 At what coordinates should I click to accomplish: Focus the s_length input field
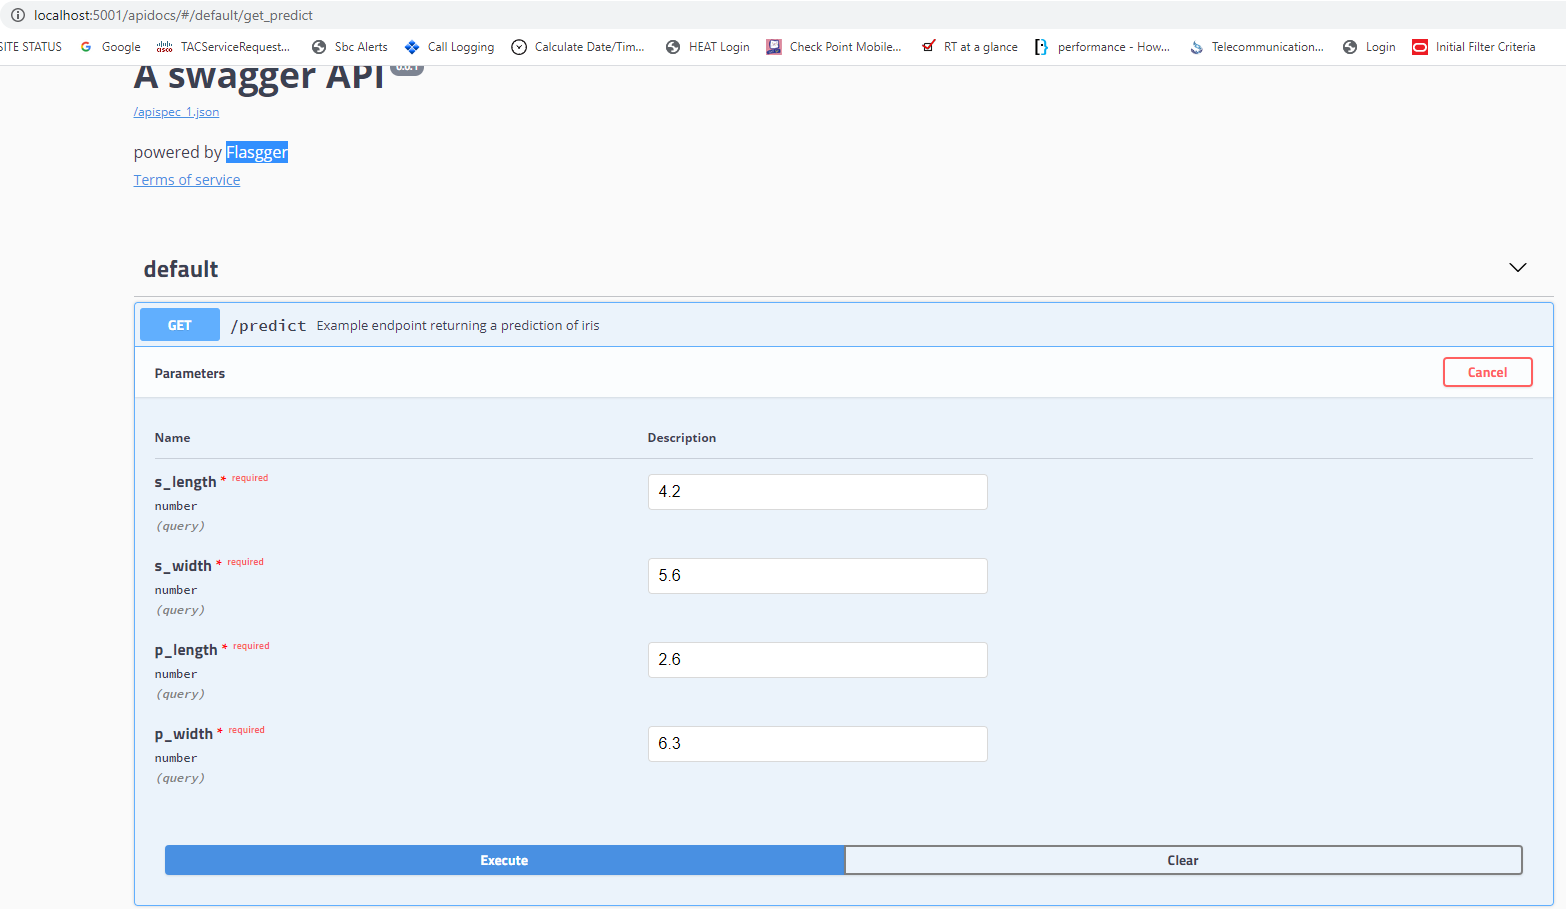817,492
